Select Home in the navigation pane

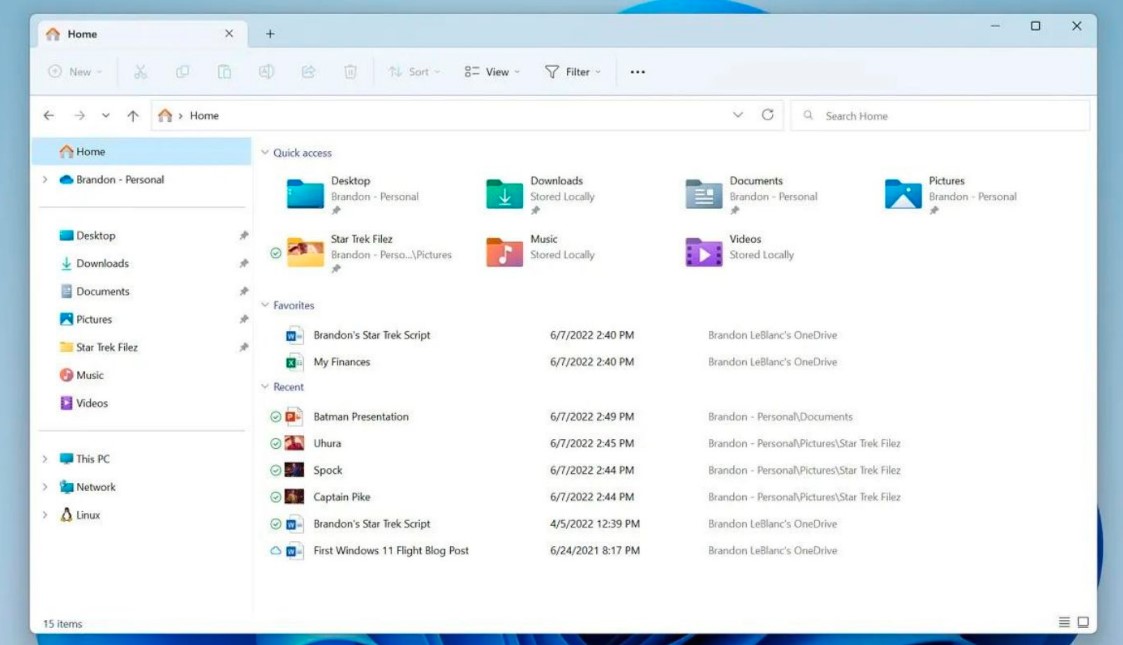(142, 152)
